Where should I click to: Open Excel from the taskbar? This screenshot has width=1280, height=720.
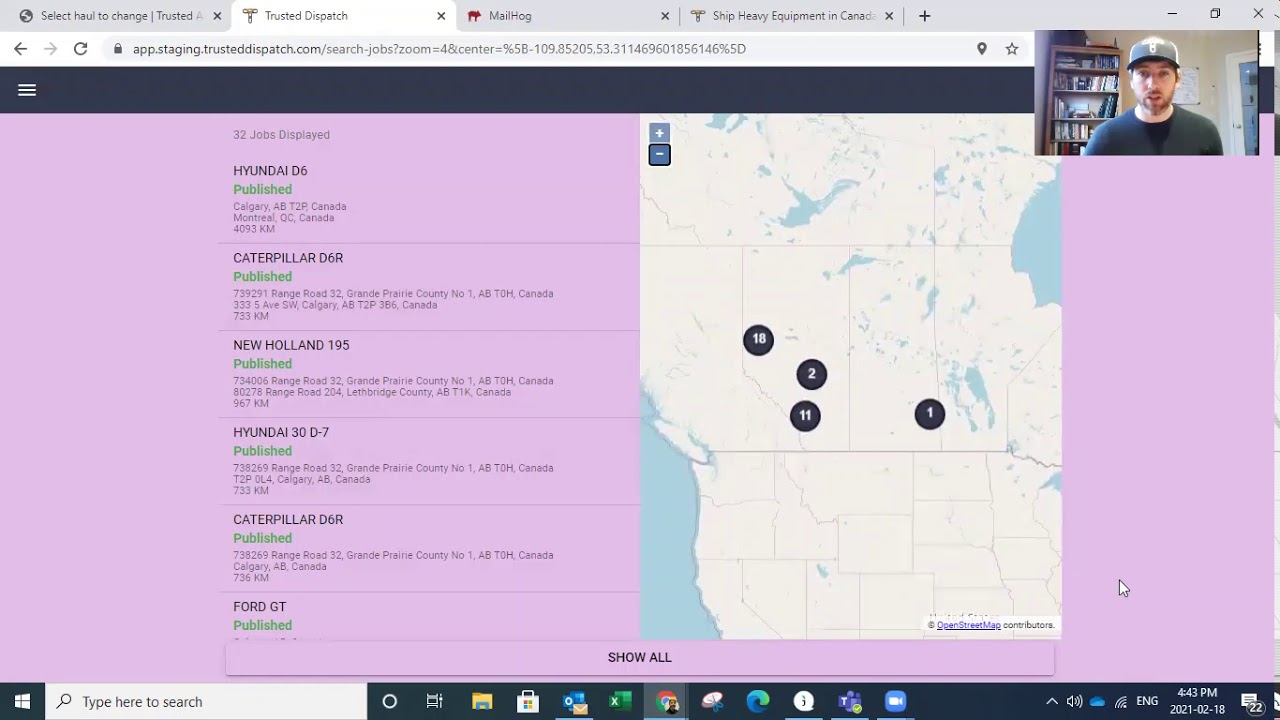click(620, 702)
